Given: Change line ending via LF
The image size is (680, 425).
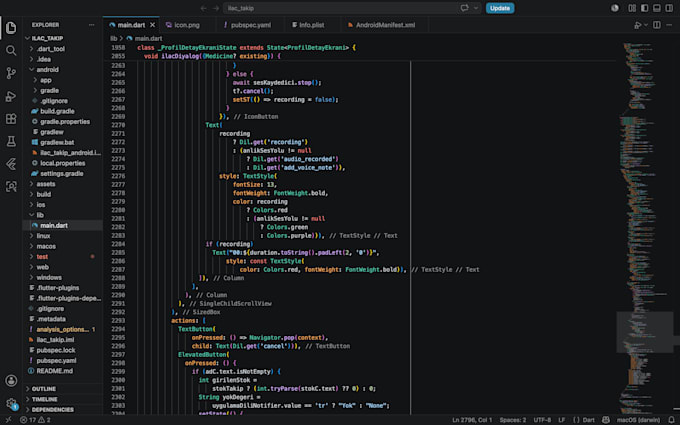Looking at the screenshot, I should coord(562,420).
